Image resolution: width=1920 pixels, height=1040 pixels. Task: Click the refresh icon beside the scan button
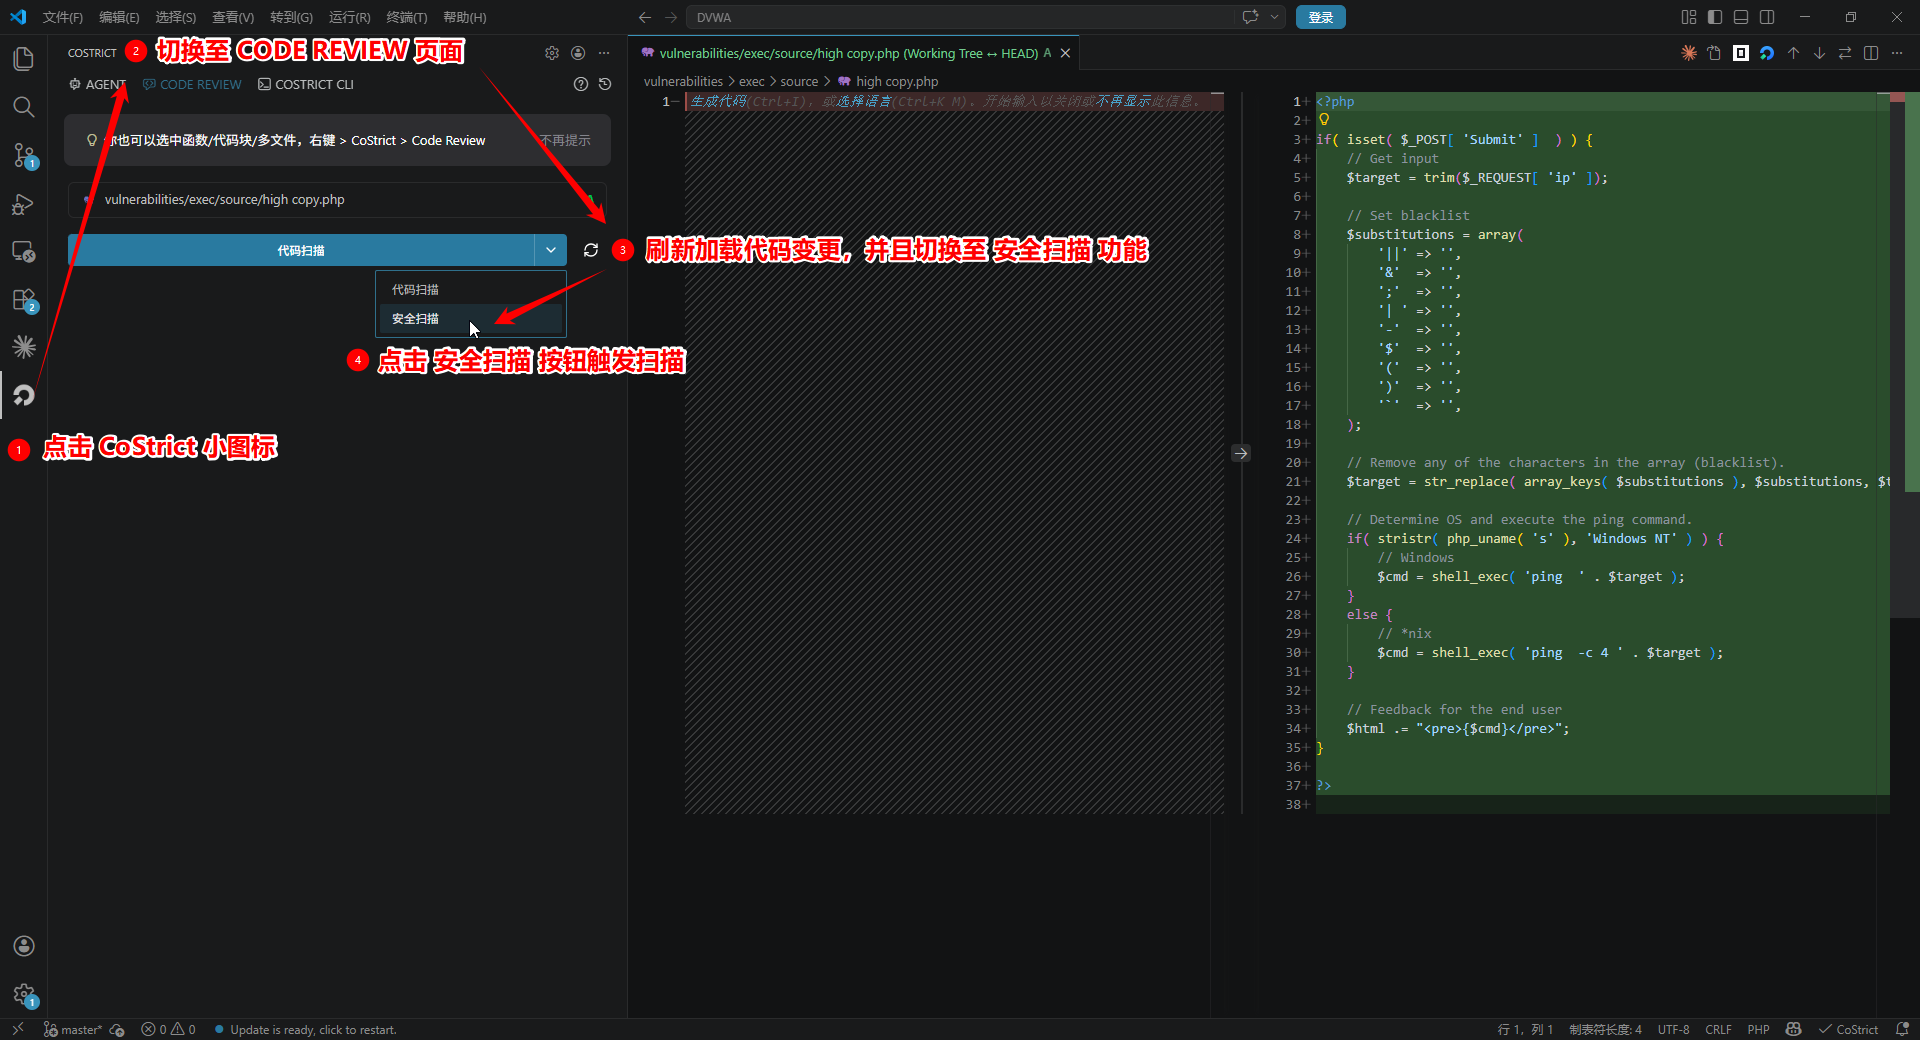tap(591, 250)
